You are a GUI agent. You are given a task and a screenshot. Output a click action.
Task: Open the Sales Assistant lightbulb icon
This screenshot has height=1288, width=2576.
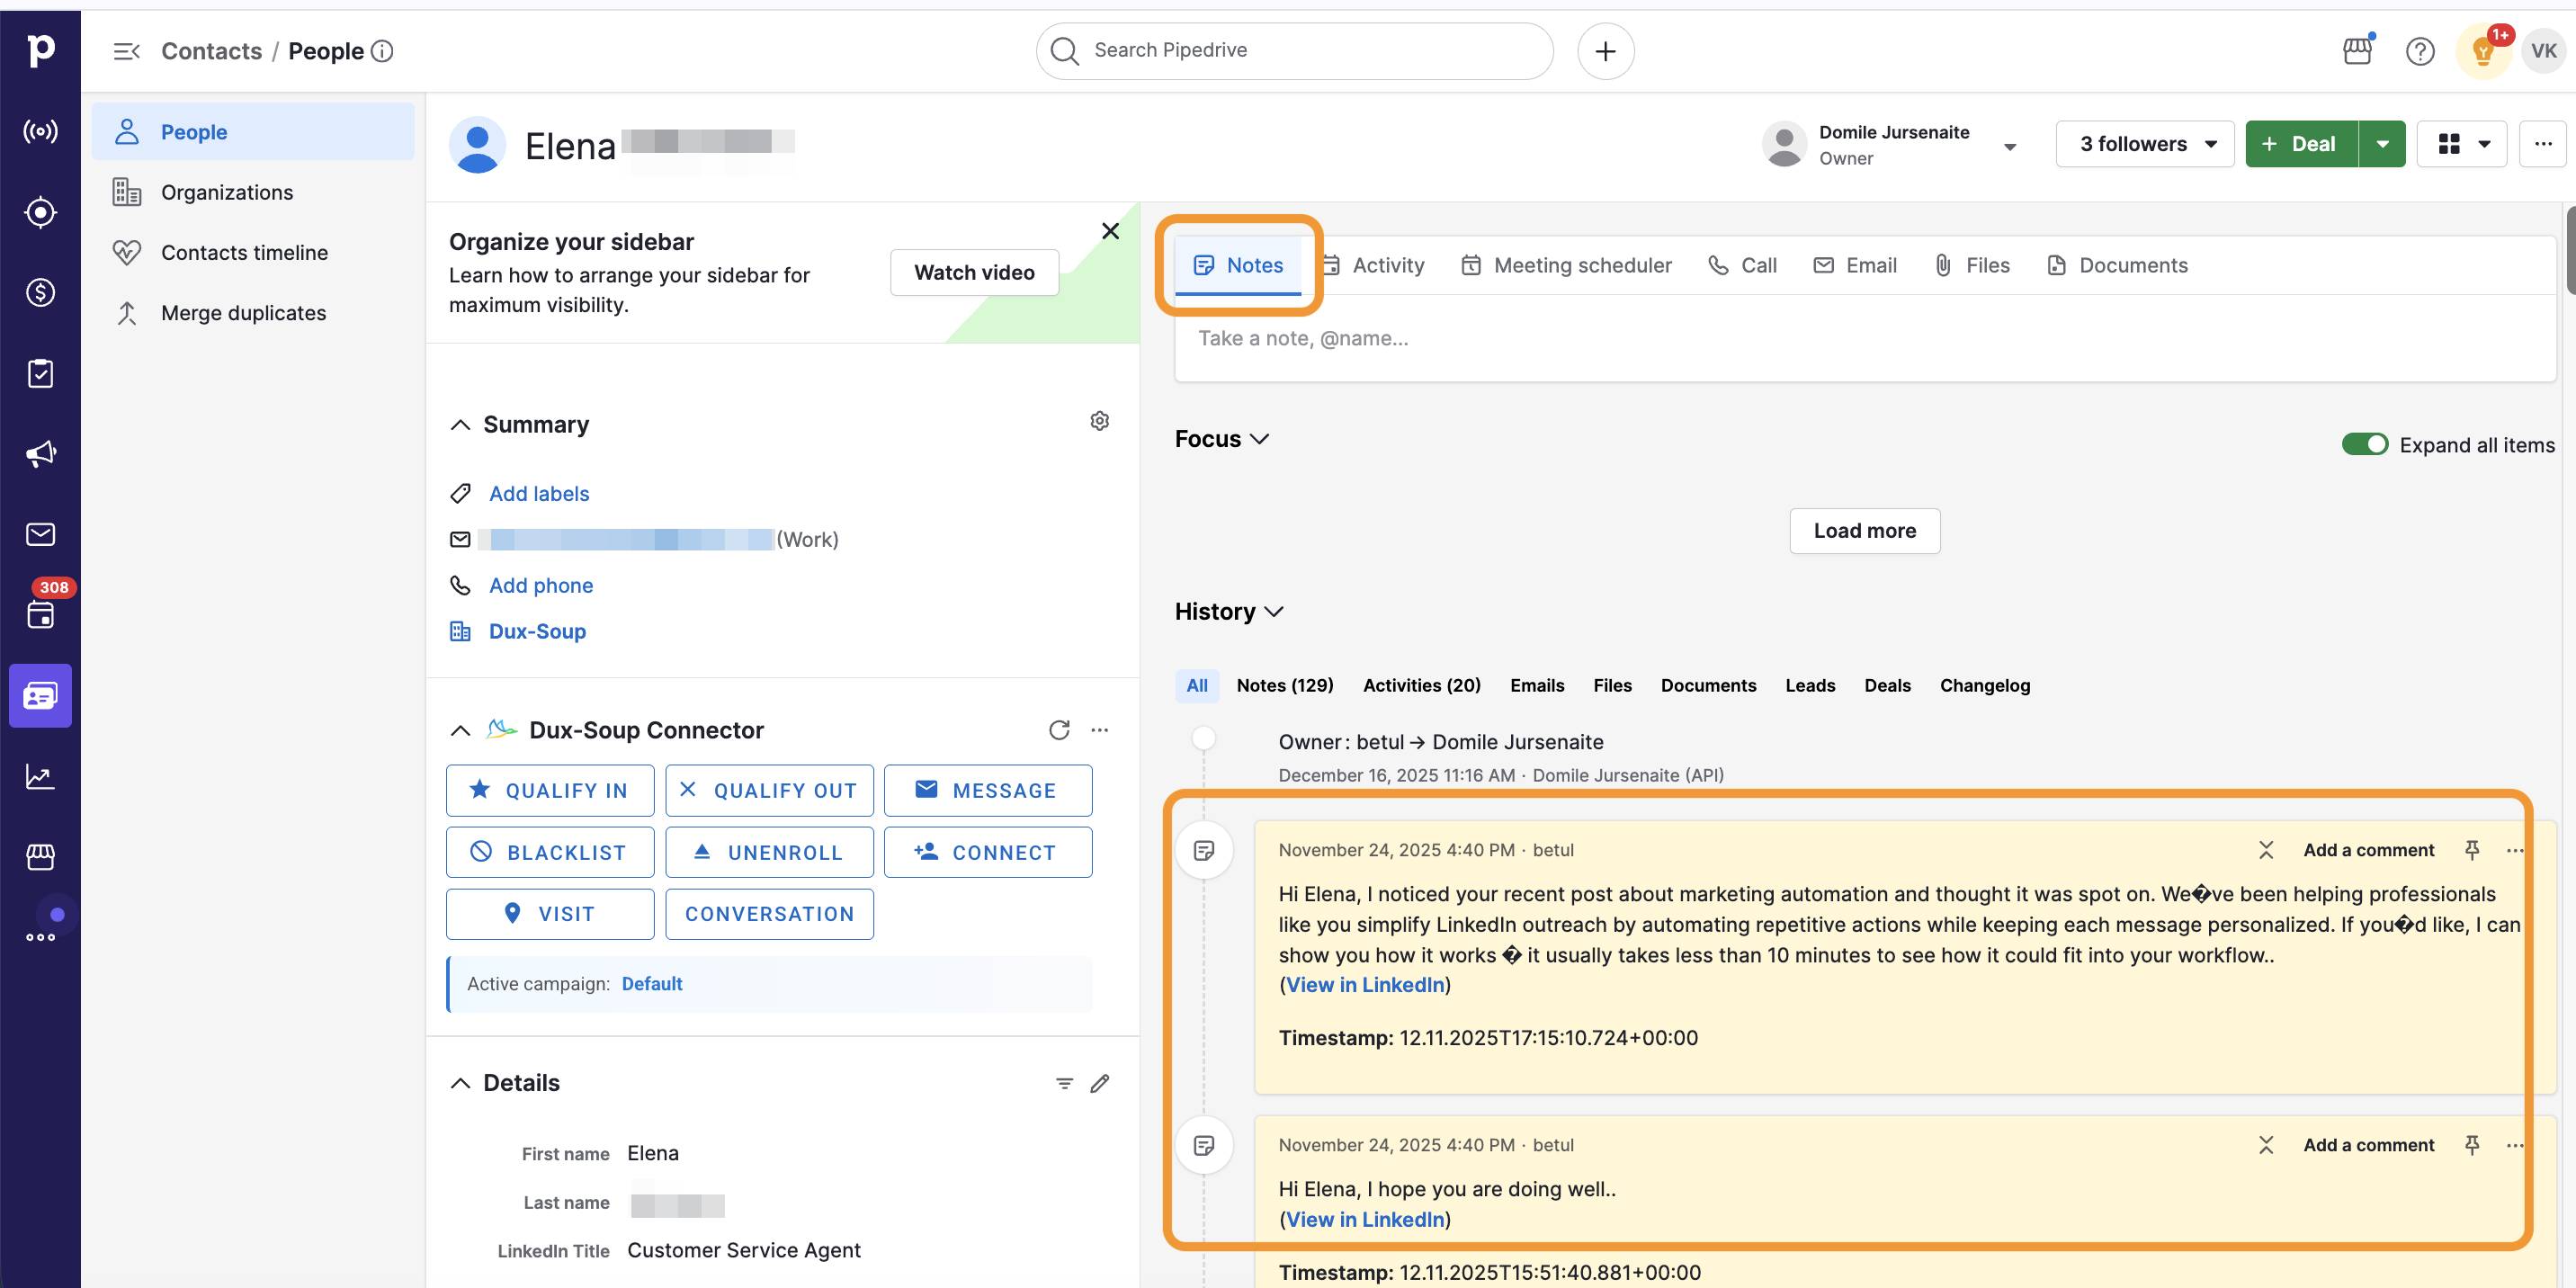(2482, 51)
